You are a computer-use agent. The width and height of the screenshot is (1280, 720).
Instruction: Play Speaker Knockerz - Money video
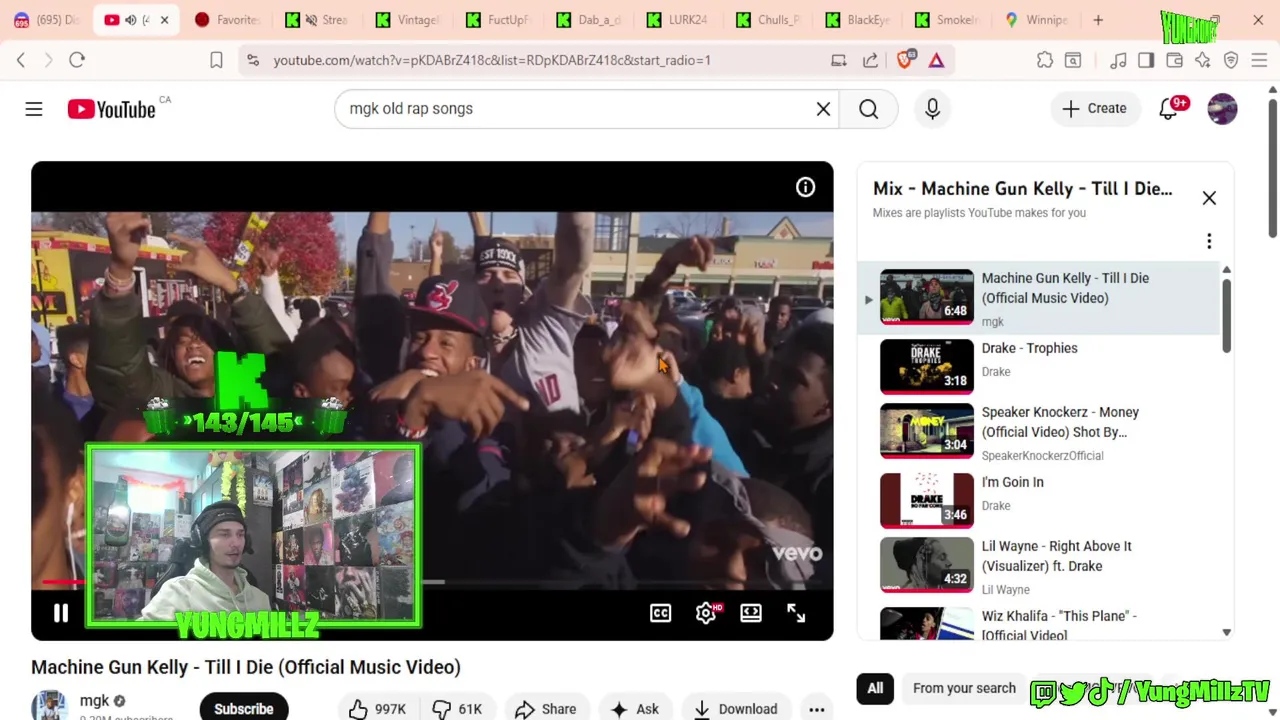[1040, 433]
